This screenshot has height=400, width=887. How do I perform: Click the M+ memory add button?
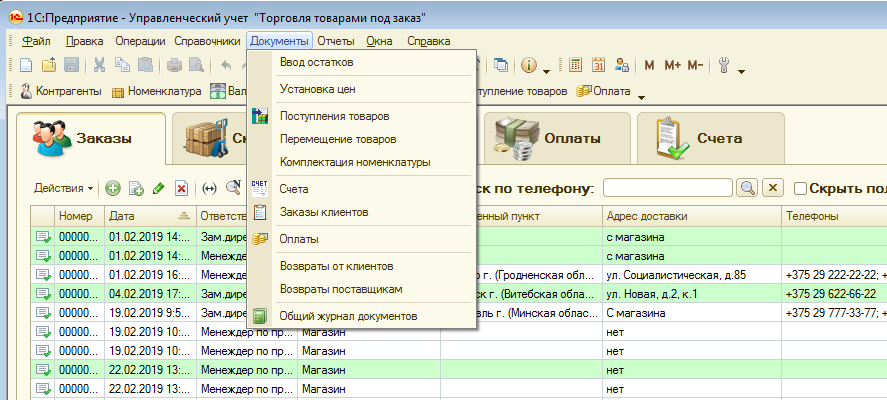672,66
